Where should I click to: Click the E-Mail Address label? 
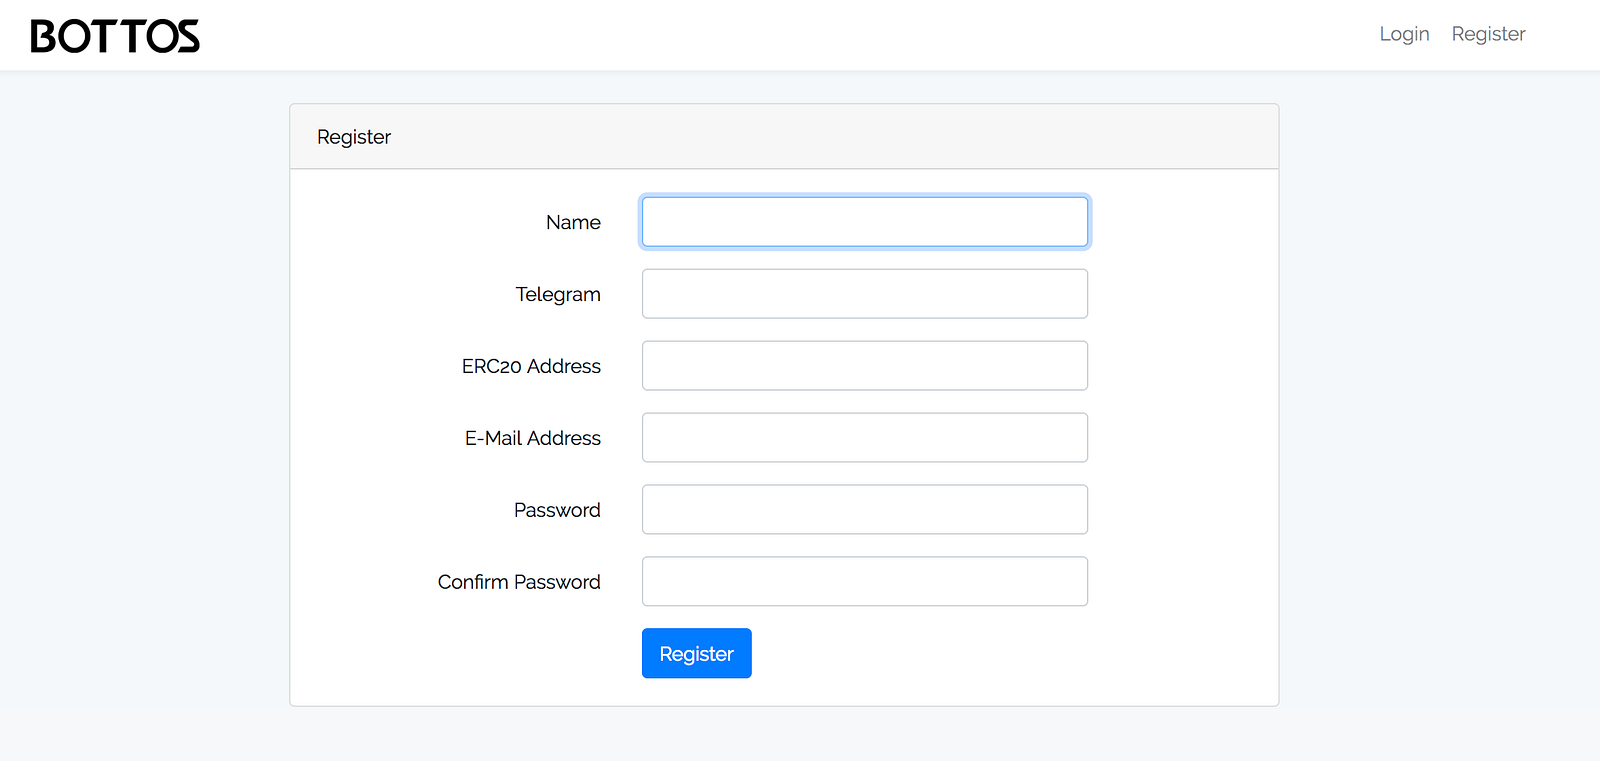(532, 439)
